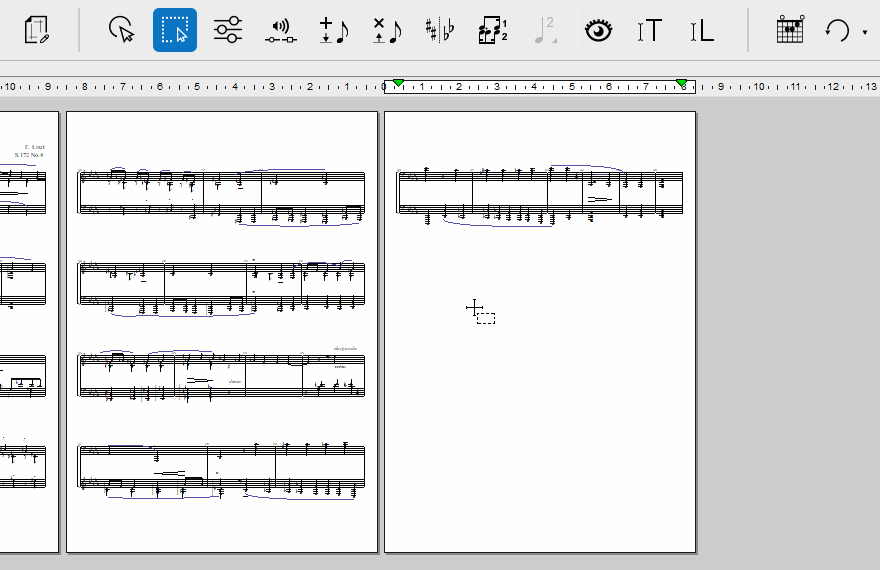
Task: Open the sliders settings tool
Action: click(x=228, y=30)
